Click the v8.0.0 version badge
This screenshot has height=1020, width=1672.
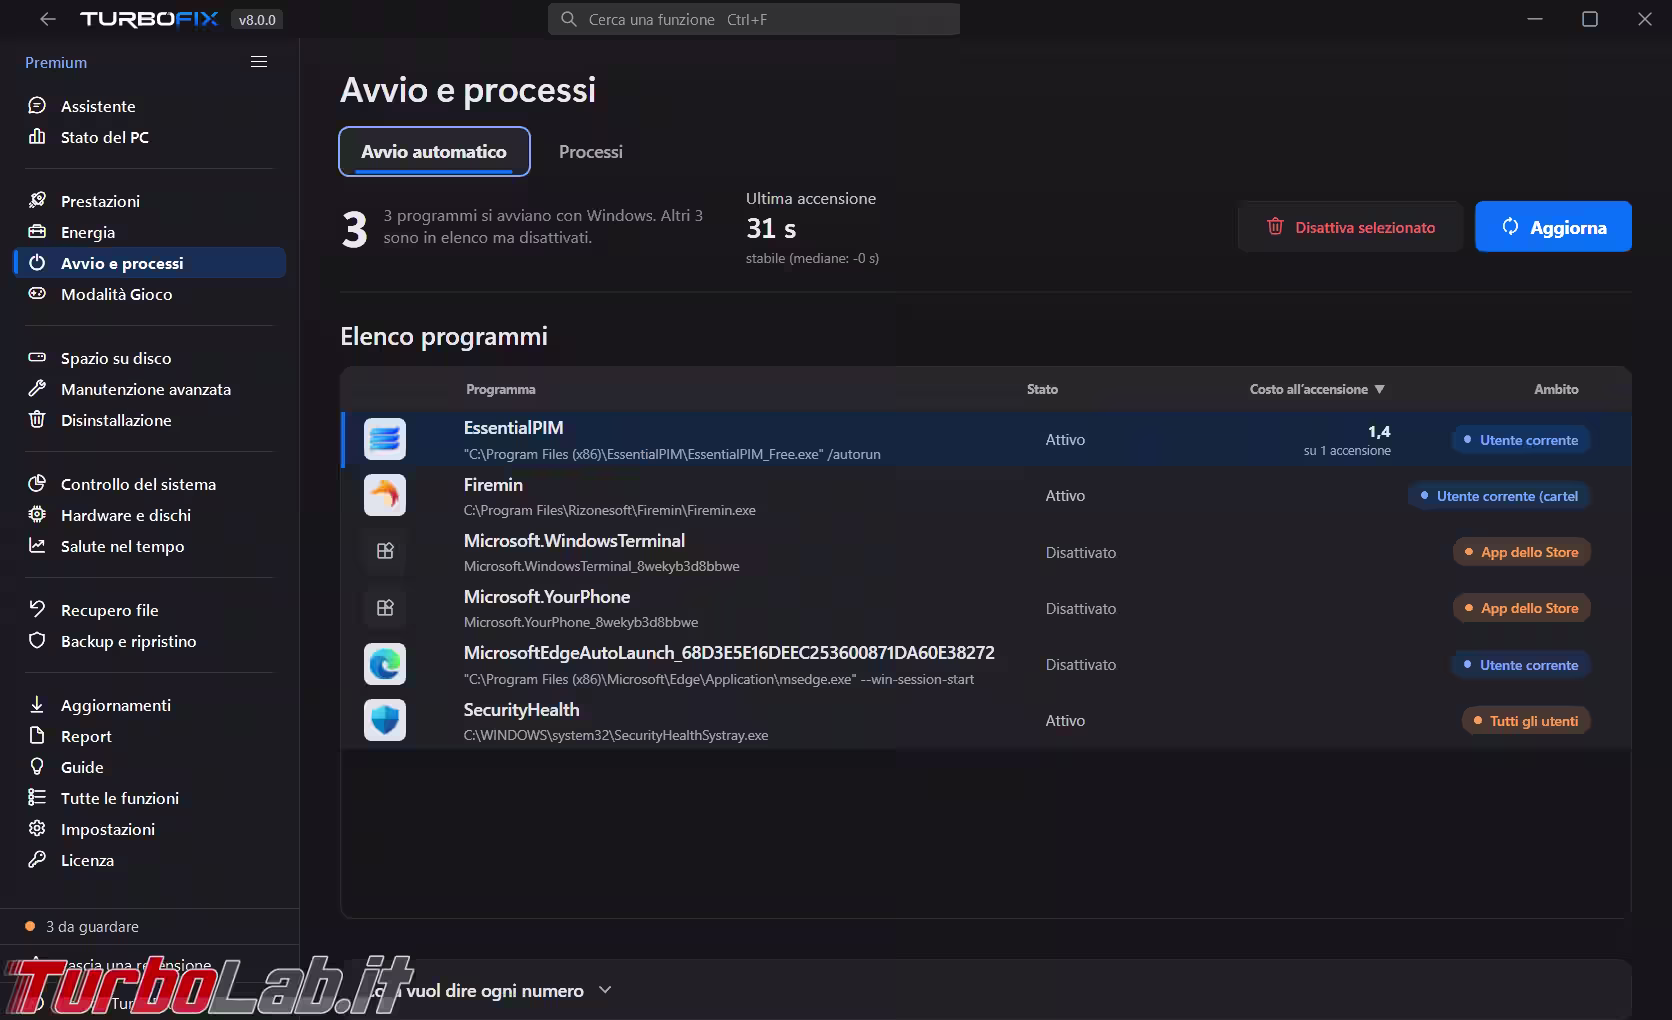pos(257,20)
